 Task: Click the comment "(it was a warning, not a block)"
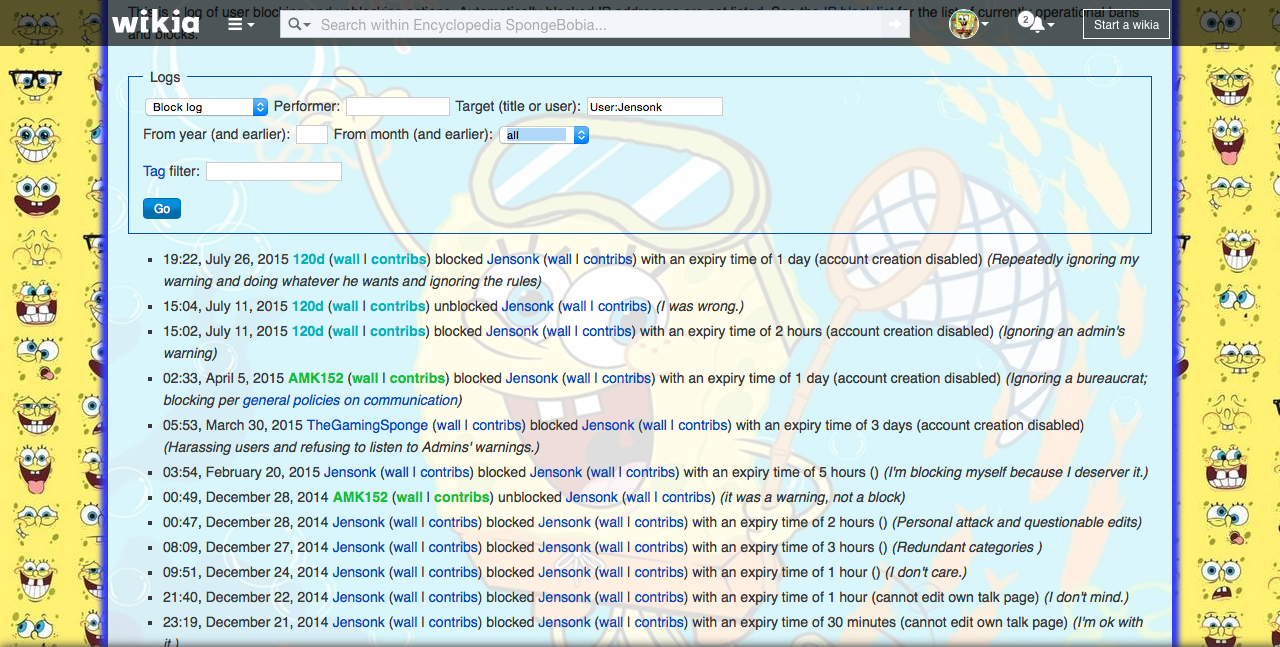coord(812,497)
